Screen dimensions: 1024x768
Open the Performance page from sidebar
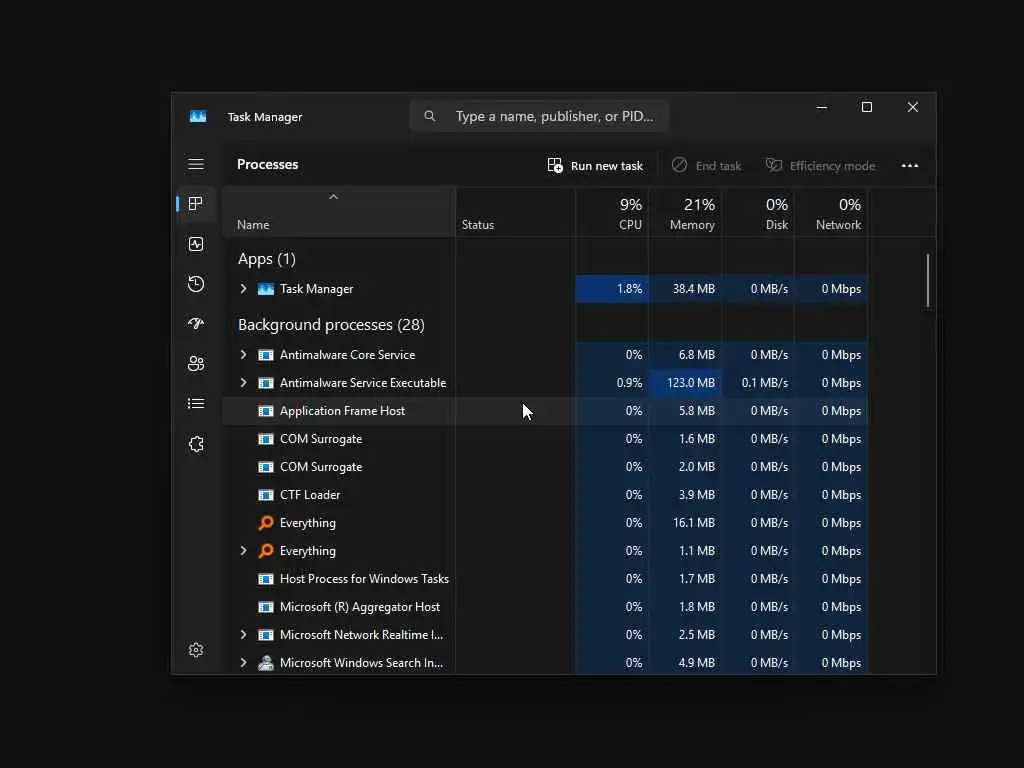pos(196,244)
